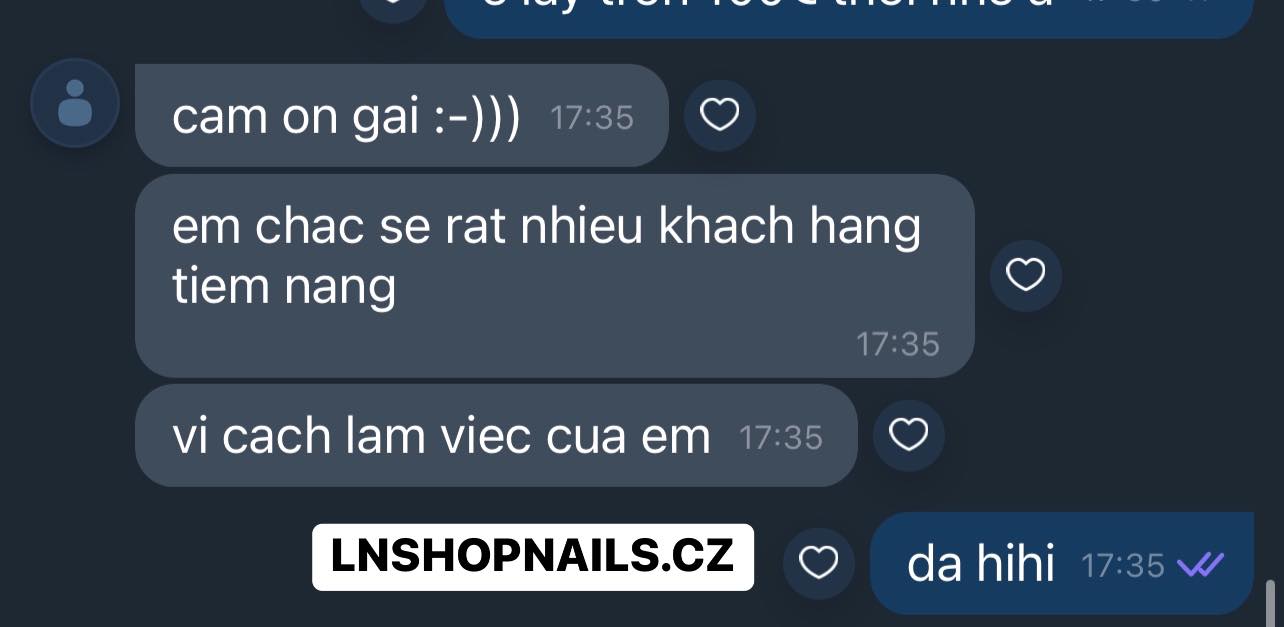Tap heart beside 'em chac se rat nhieu' message
1284x627 pixels.
[x=1025, y=275]
